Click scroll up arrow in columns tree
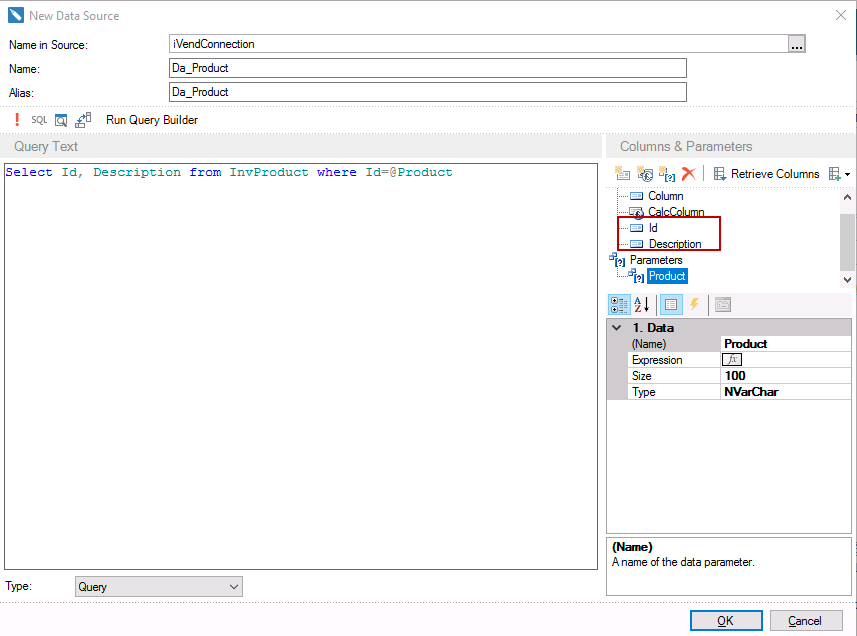This screenshot has width=857, height=636. click(847, 197)
